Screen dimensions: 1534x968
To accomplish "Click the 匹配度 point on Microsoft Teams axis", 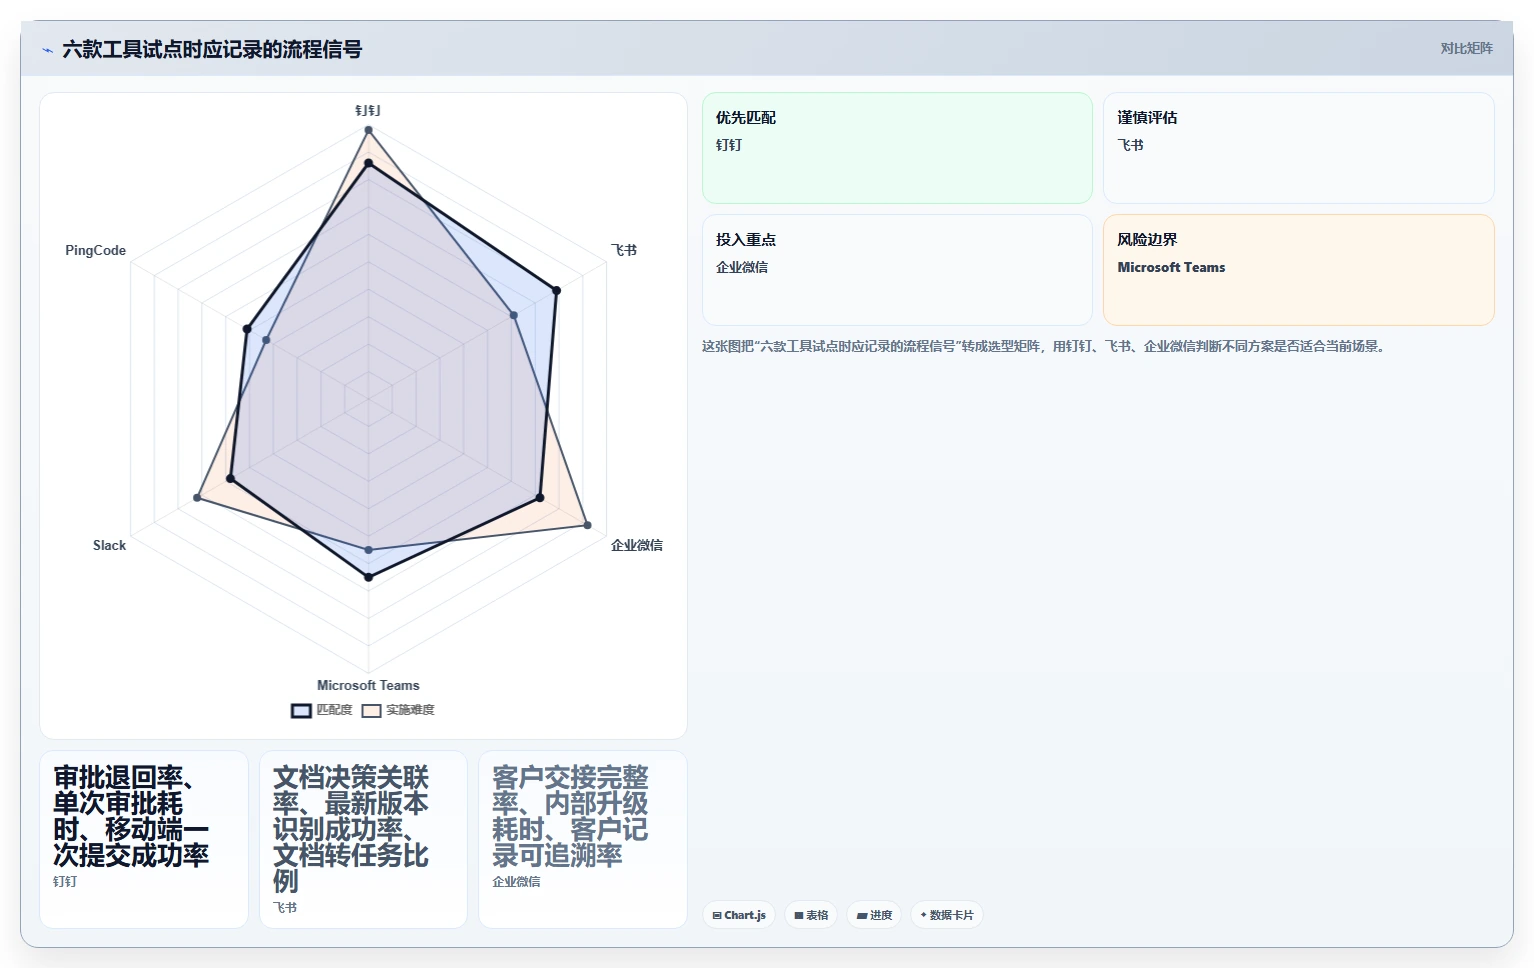I will (368, 577).
